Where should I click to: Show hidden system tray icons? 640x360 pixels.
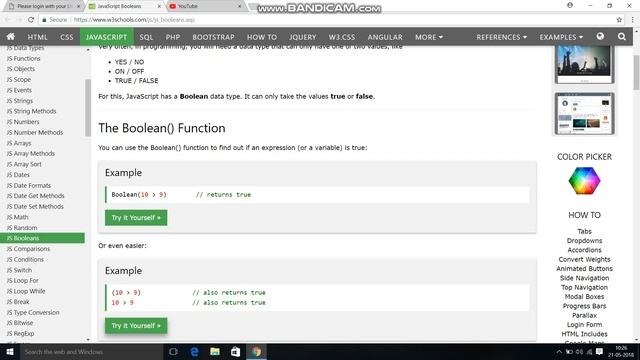[559, 351]
